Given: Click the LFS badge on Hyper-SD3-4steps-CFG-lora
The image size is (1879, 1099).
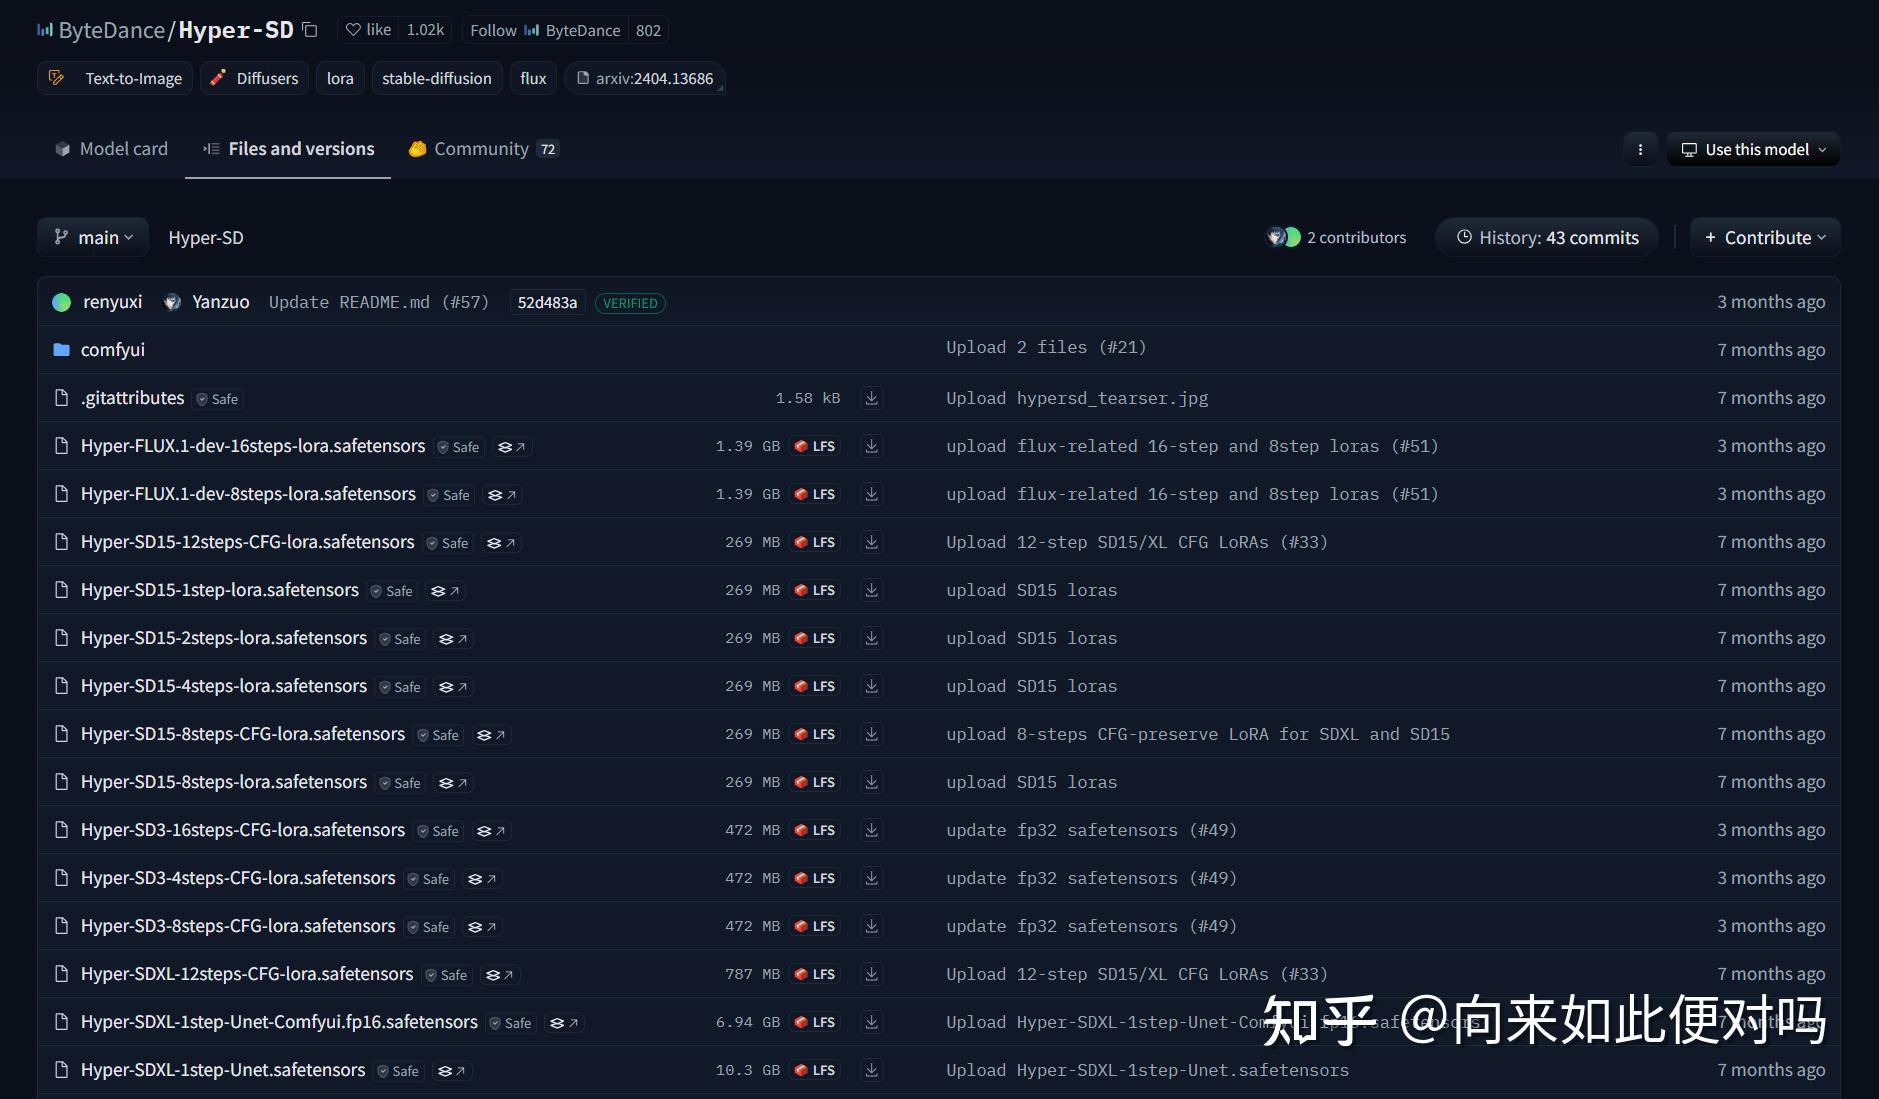Looking at the screenshot, I should (x=816, y=877).
